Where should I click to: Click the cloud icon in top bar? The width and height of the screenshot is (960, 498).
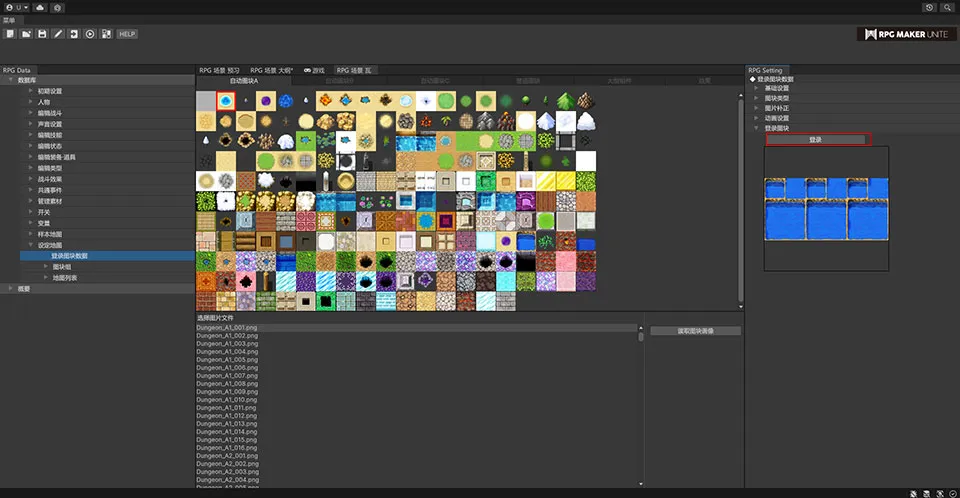pos(39,7)
